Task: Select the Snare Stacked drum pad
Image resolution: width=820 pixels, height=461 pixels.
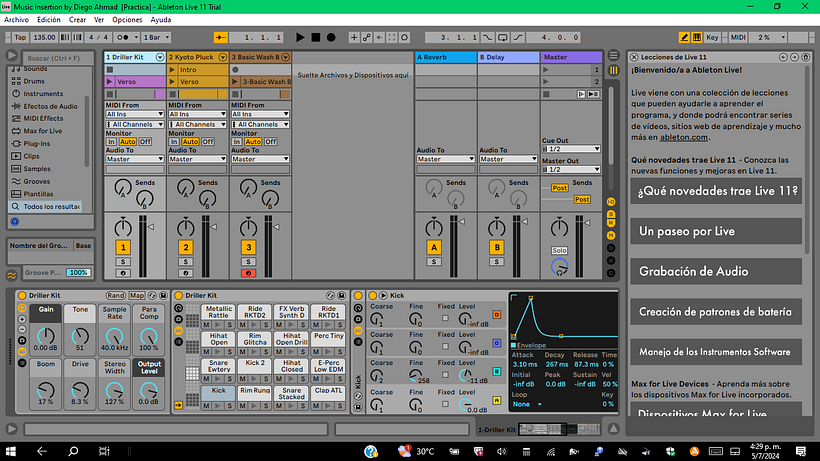Action: coord(292,393)
